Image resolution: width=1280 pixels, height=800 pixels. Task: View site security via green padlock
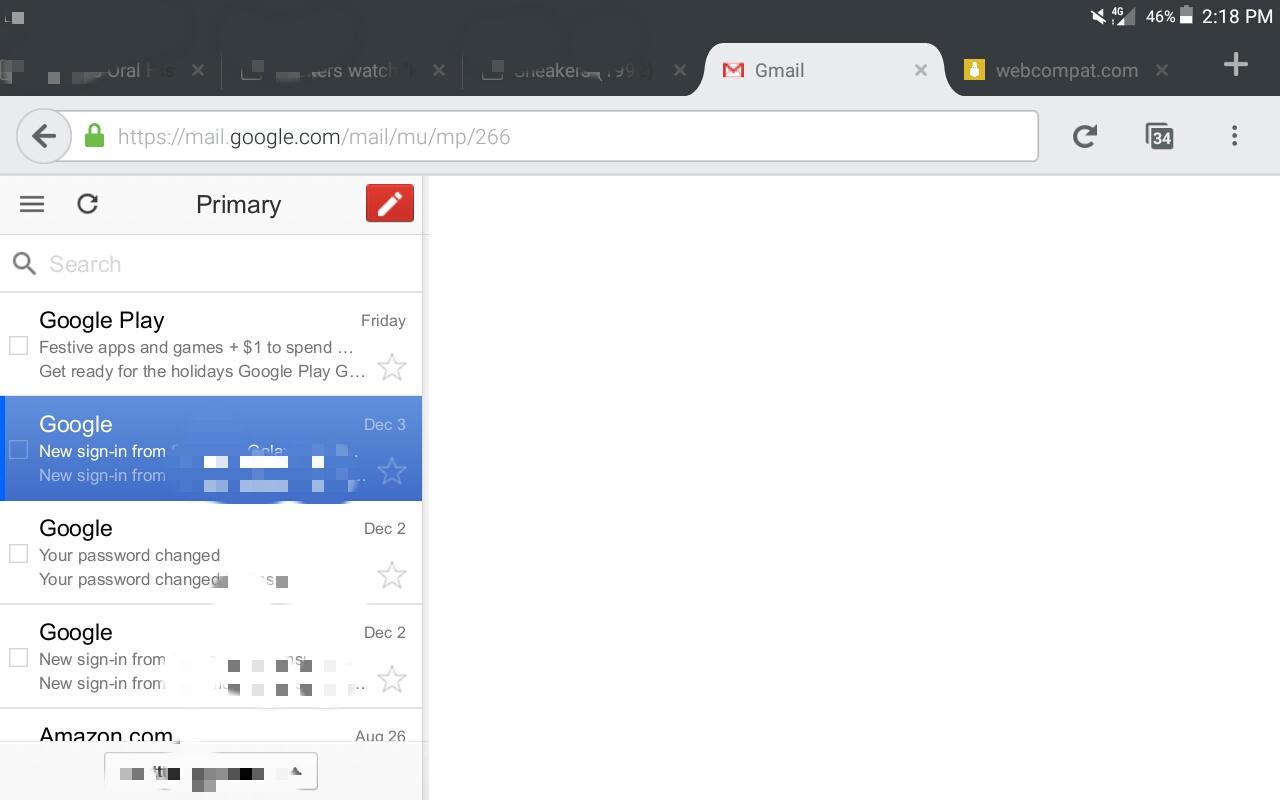pos(95,136)
